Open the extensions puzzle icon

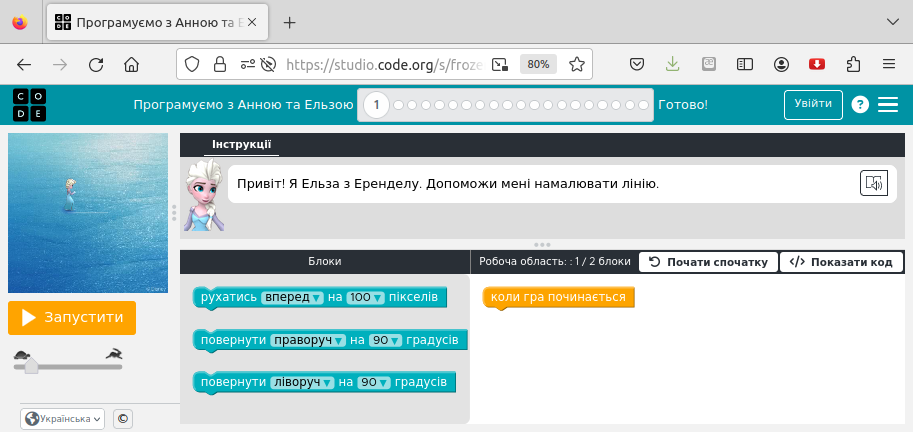[853, 64]
